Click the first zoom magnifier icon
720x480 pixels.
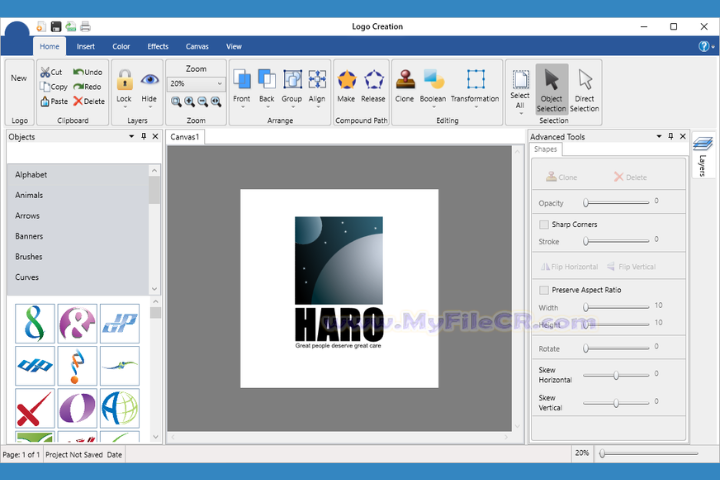[x=176, y=102]
